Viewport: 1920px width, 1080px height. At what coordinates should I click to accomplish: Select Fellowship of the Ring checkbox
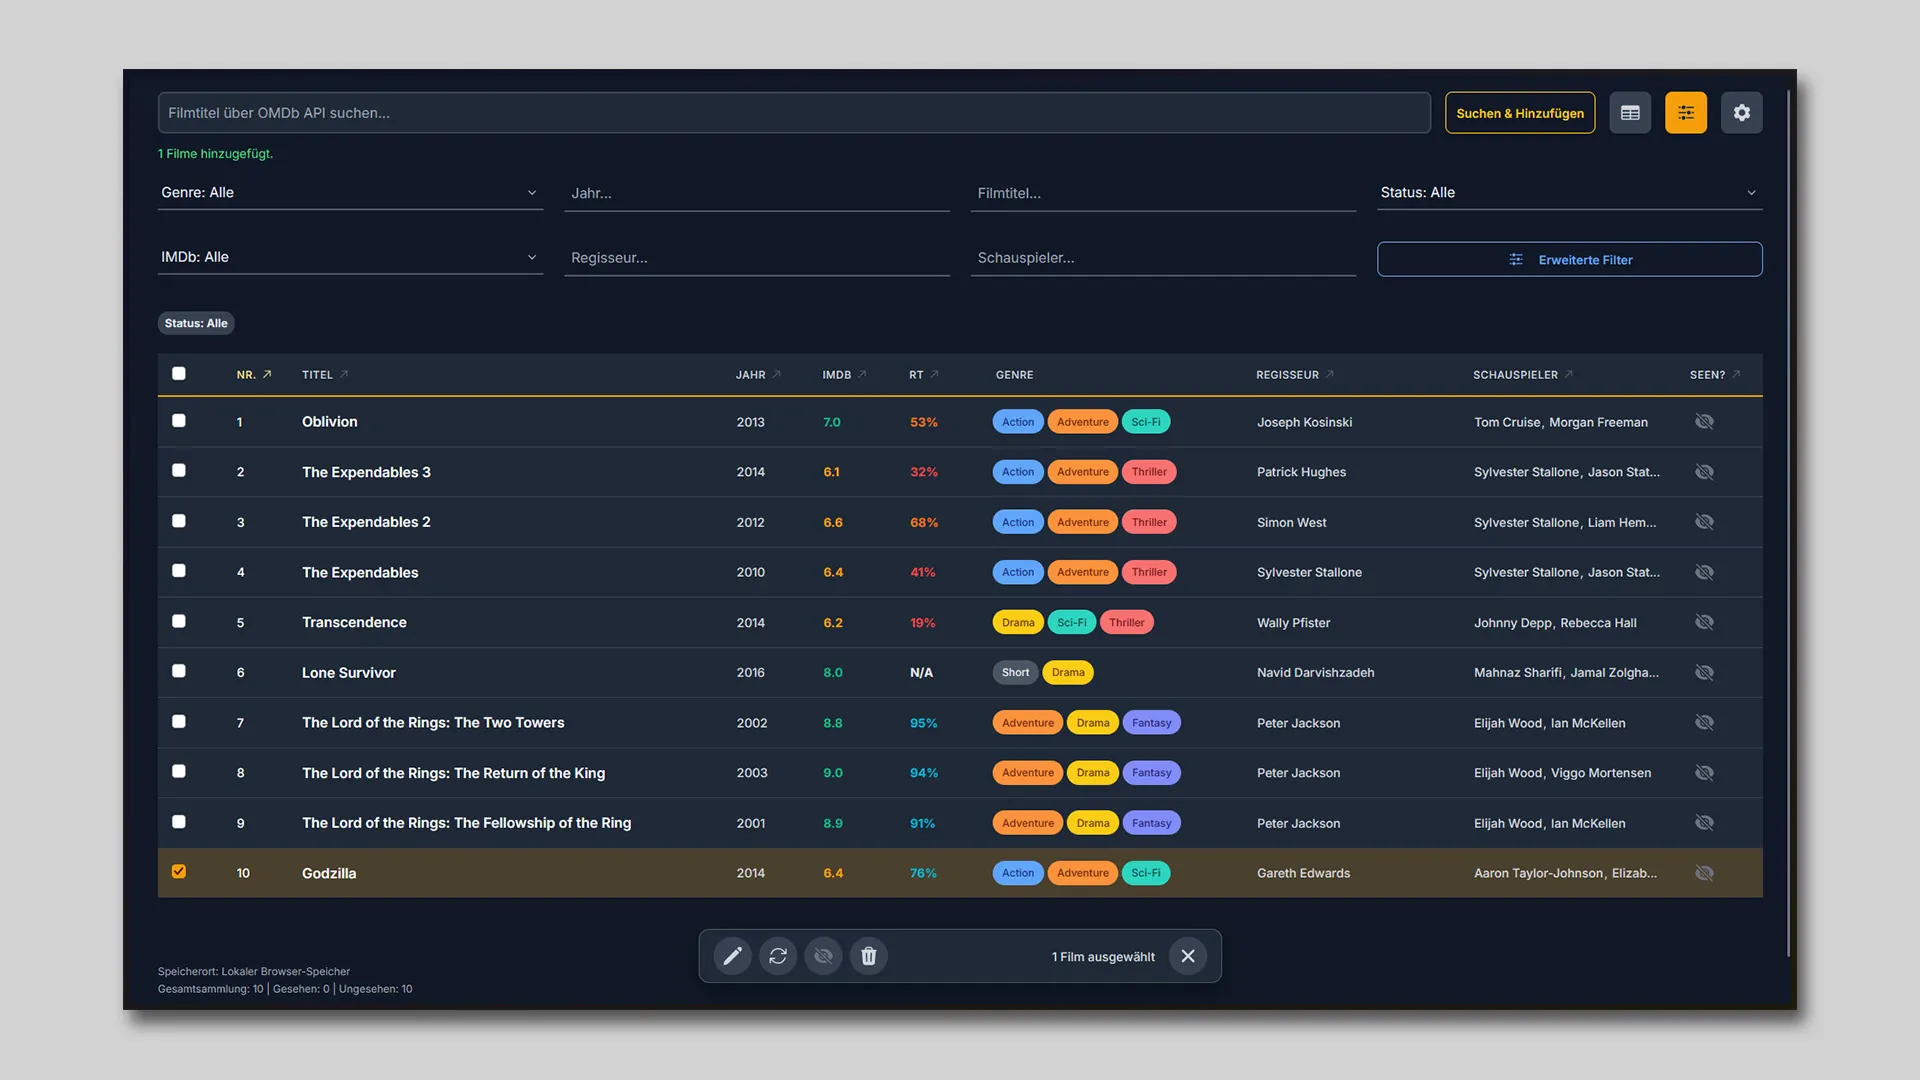pos(179,821)
